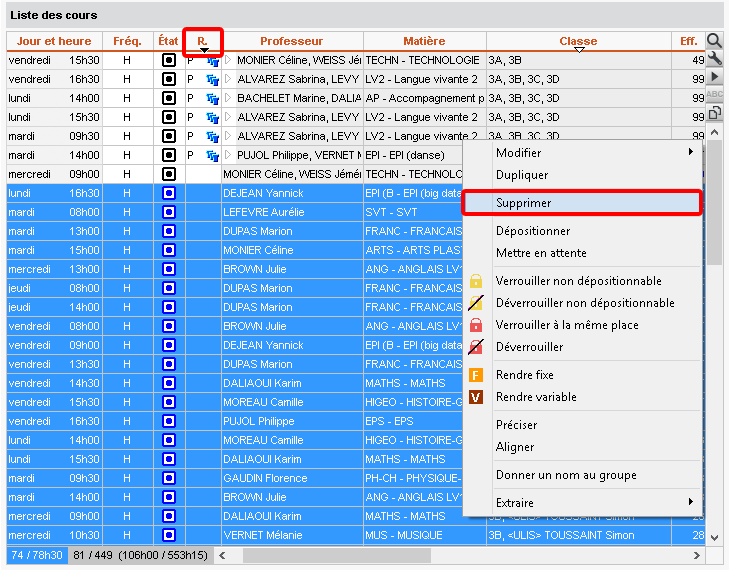Click state icon of LEFEVRE Aurélie row
The image size is (732, 570).
coord(169,212)
